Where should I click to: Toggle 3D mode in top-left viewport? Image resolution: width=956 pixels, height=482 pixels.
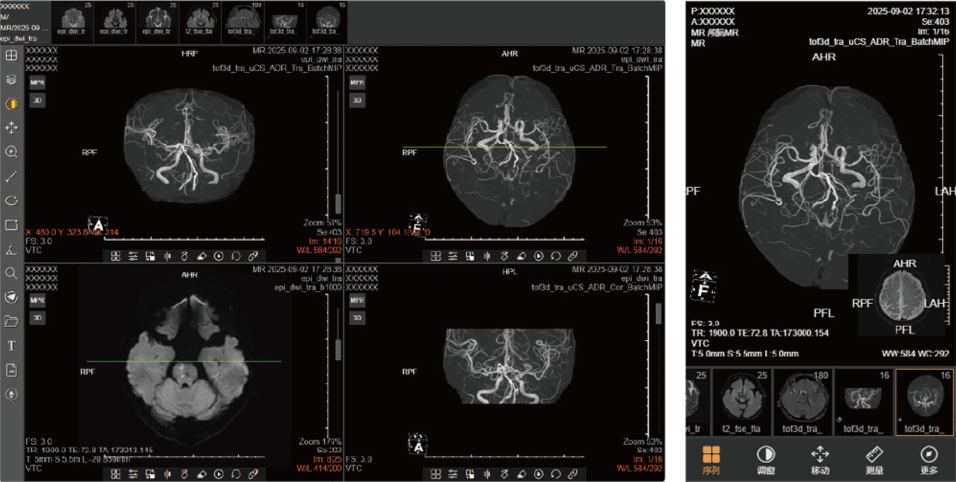pyautogui.click(x=37, y=100)
